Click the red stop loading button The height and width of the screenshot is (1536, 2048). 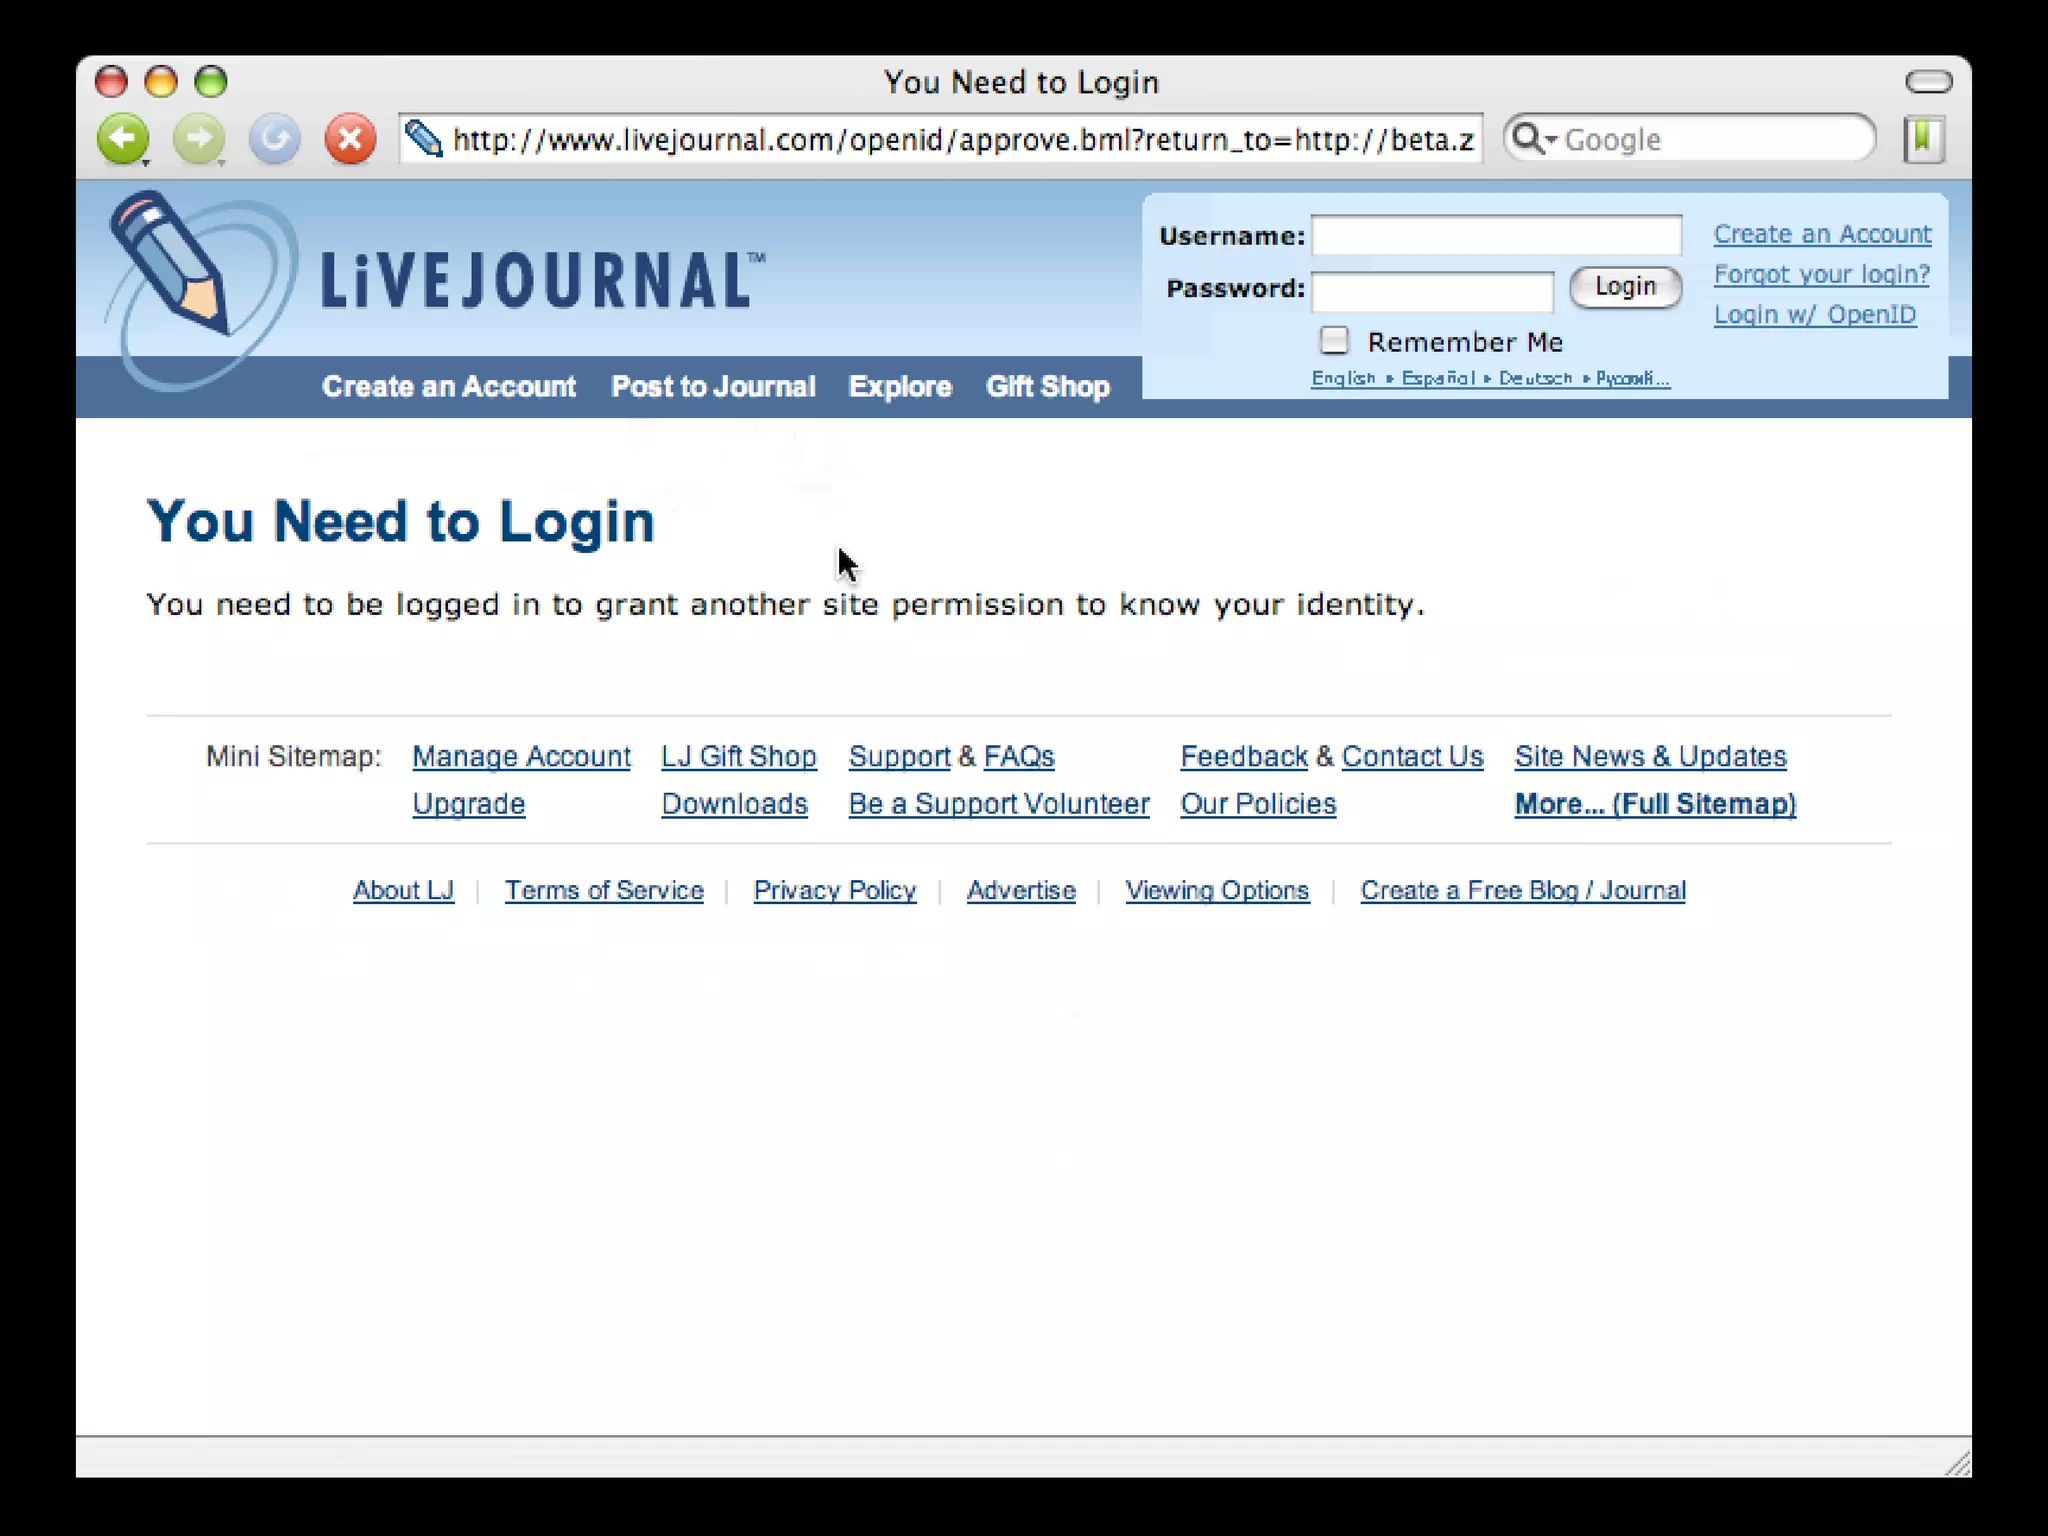click(350, 138)
